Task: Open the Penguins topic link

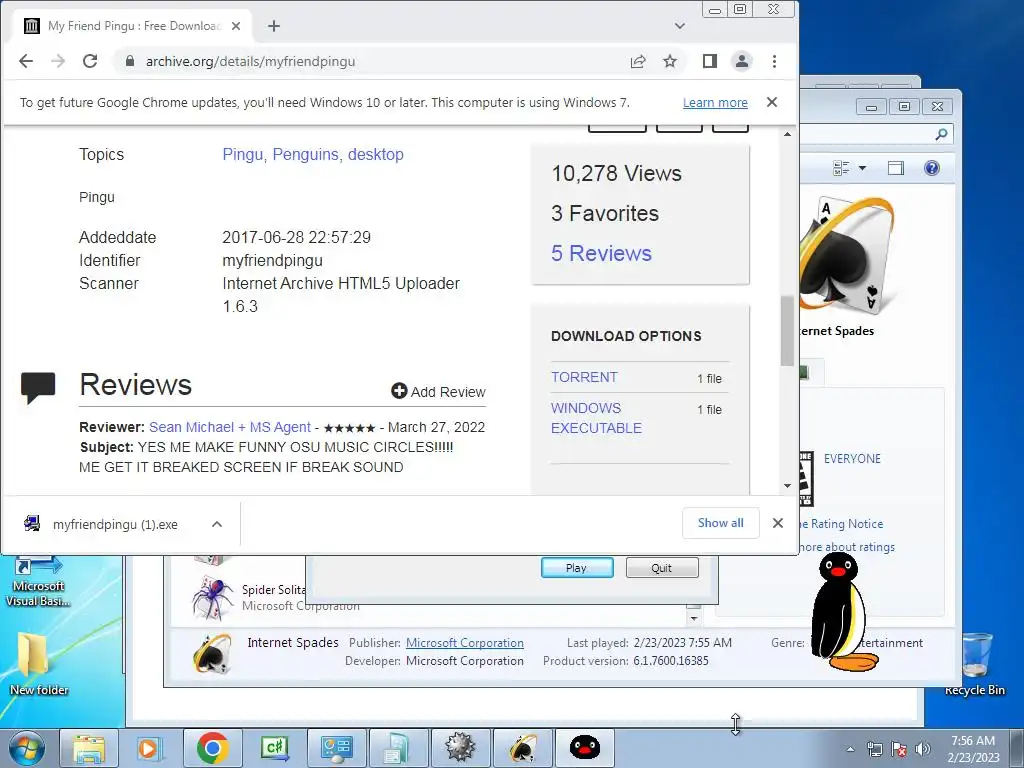Action: [x=306, y=155]
